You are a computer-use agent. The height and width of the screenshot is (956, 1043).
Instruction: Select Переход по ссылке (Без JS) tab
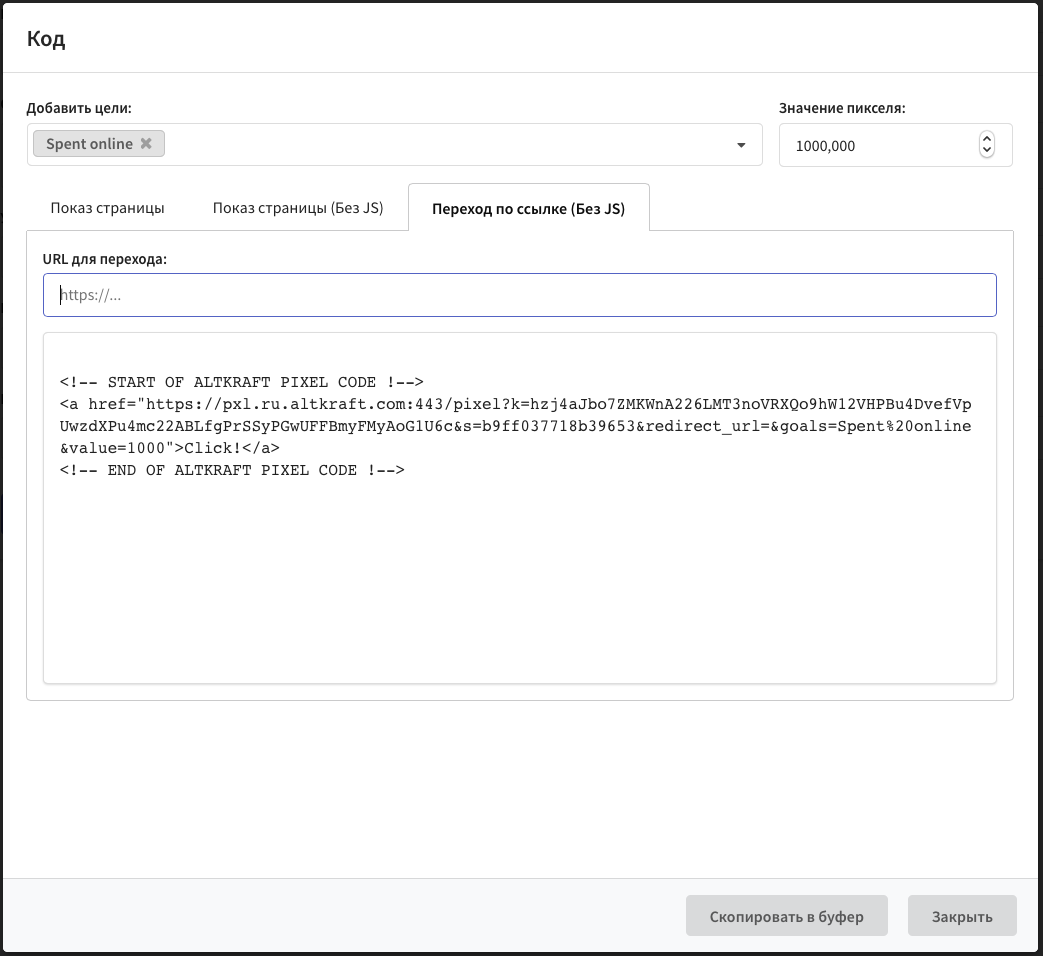tap(529, 208)
